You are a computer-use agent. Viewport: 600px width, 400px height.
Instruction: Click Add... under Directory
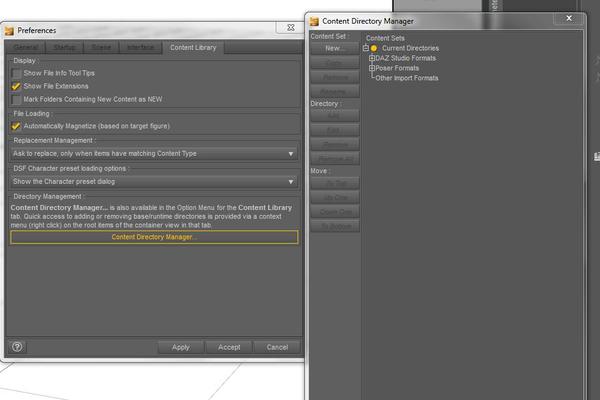335,116
